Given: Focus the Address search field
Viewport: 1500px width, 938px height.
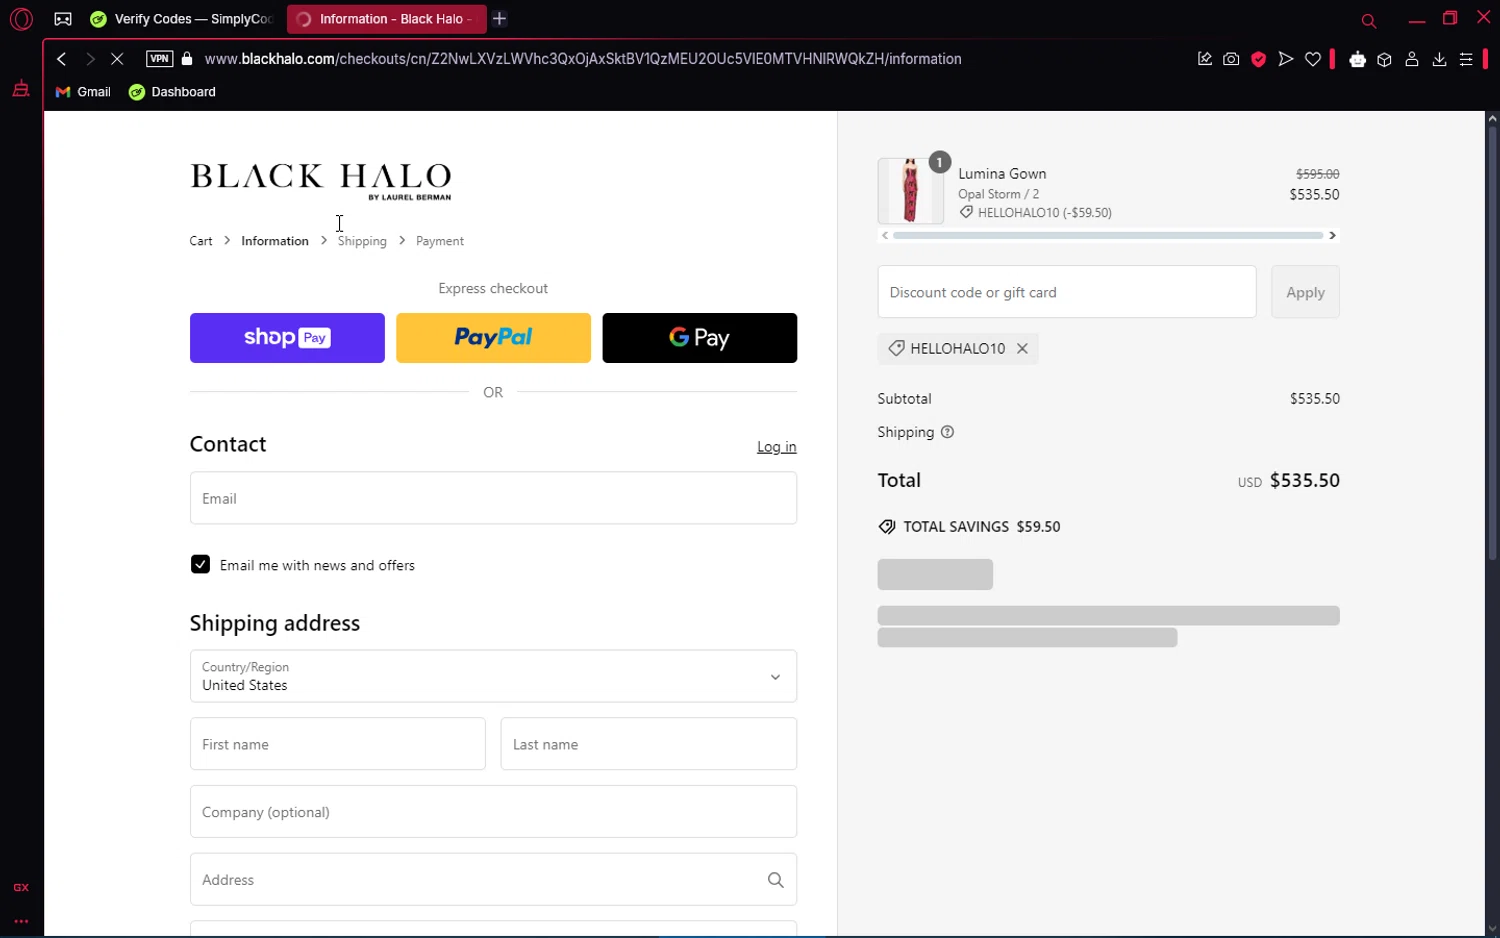Looking at the screenshot, I should pyautogui.click(x=493, y=880).
